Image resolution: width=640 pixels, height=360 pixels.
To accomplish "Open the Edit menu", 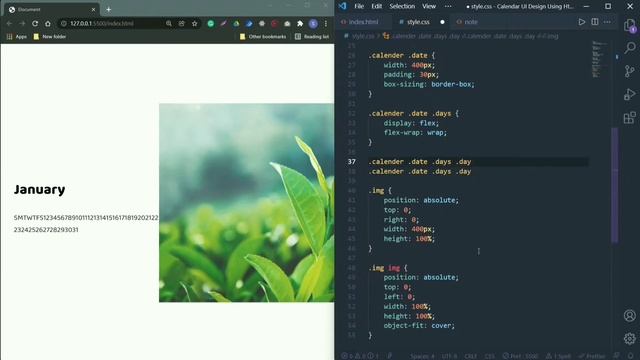I will [x=377, y=6].
